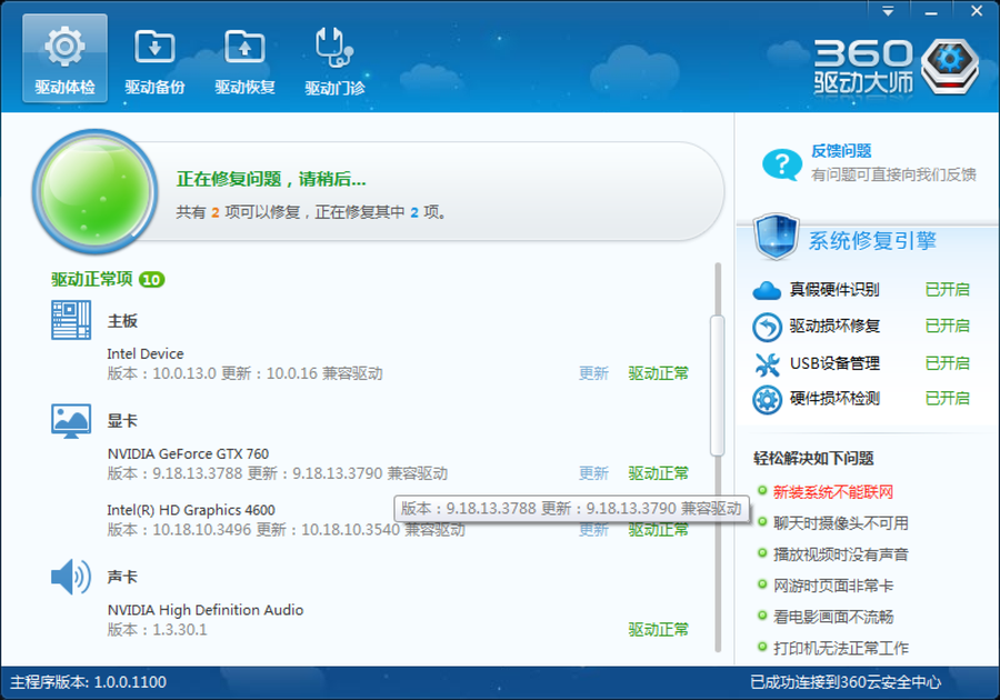Open the 驱动体检 tab

pyautogui.click(x=64, y=59)
